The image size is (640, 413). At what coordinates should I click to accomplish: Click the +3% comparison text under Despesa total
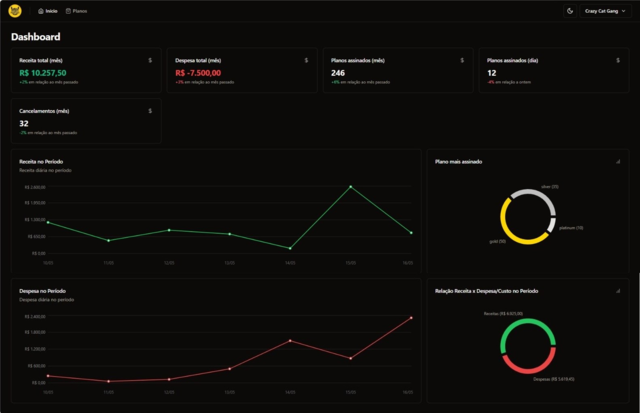pos(204,82)
